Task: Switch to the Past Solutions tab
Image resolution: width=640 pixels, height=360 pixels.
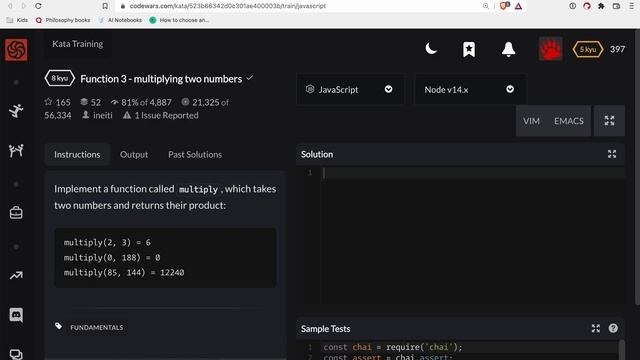Action: pos(195,154)
